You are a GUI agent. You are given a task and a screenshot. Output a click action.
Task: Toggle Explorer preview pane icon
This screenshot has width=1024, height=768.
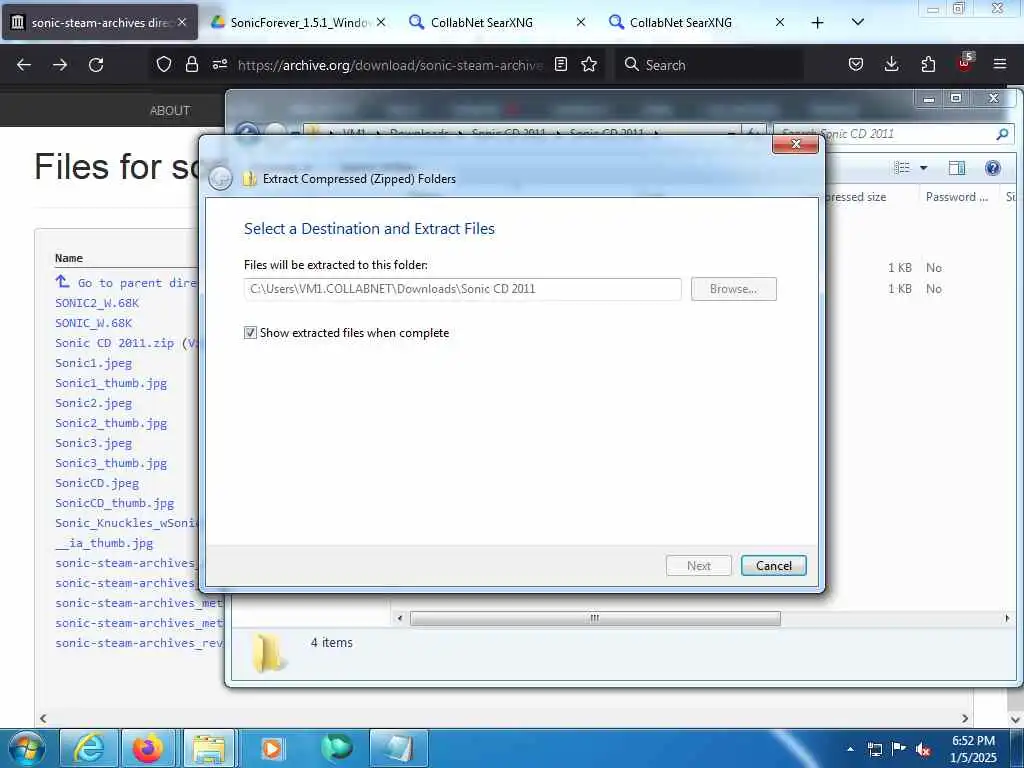click(957, 168)
